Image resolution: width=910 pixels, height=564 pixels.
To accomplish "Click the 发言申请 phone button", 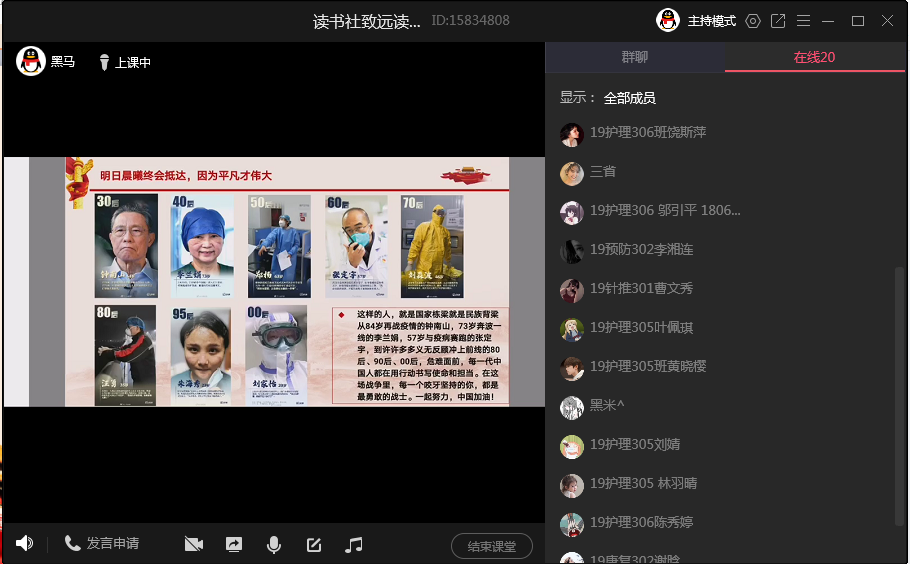I will click(x=101, y=544).
